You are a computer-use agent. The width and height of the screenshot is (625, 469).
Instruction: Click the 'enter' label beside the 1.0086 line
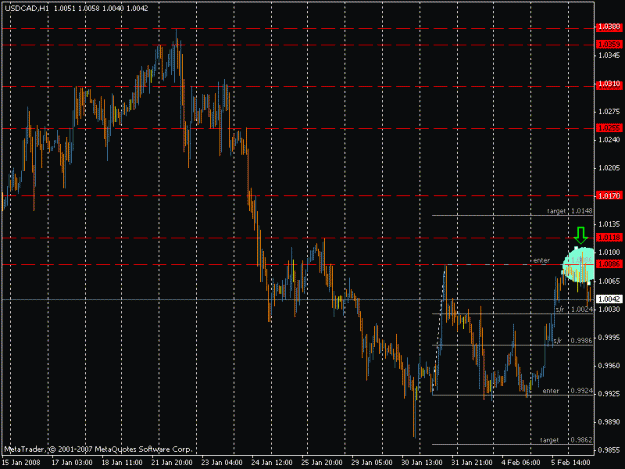coord(542,260)
